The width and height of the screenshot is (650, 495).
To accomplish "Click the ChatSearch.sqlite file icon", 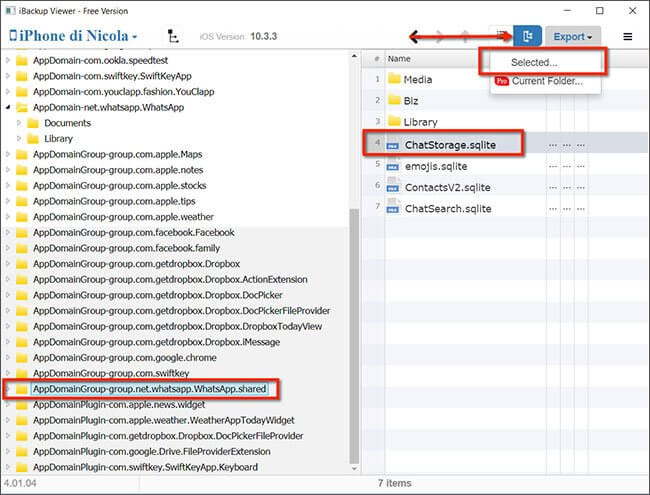I will 392,208.
